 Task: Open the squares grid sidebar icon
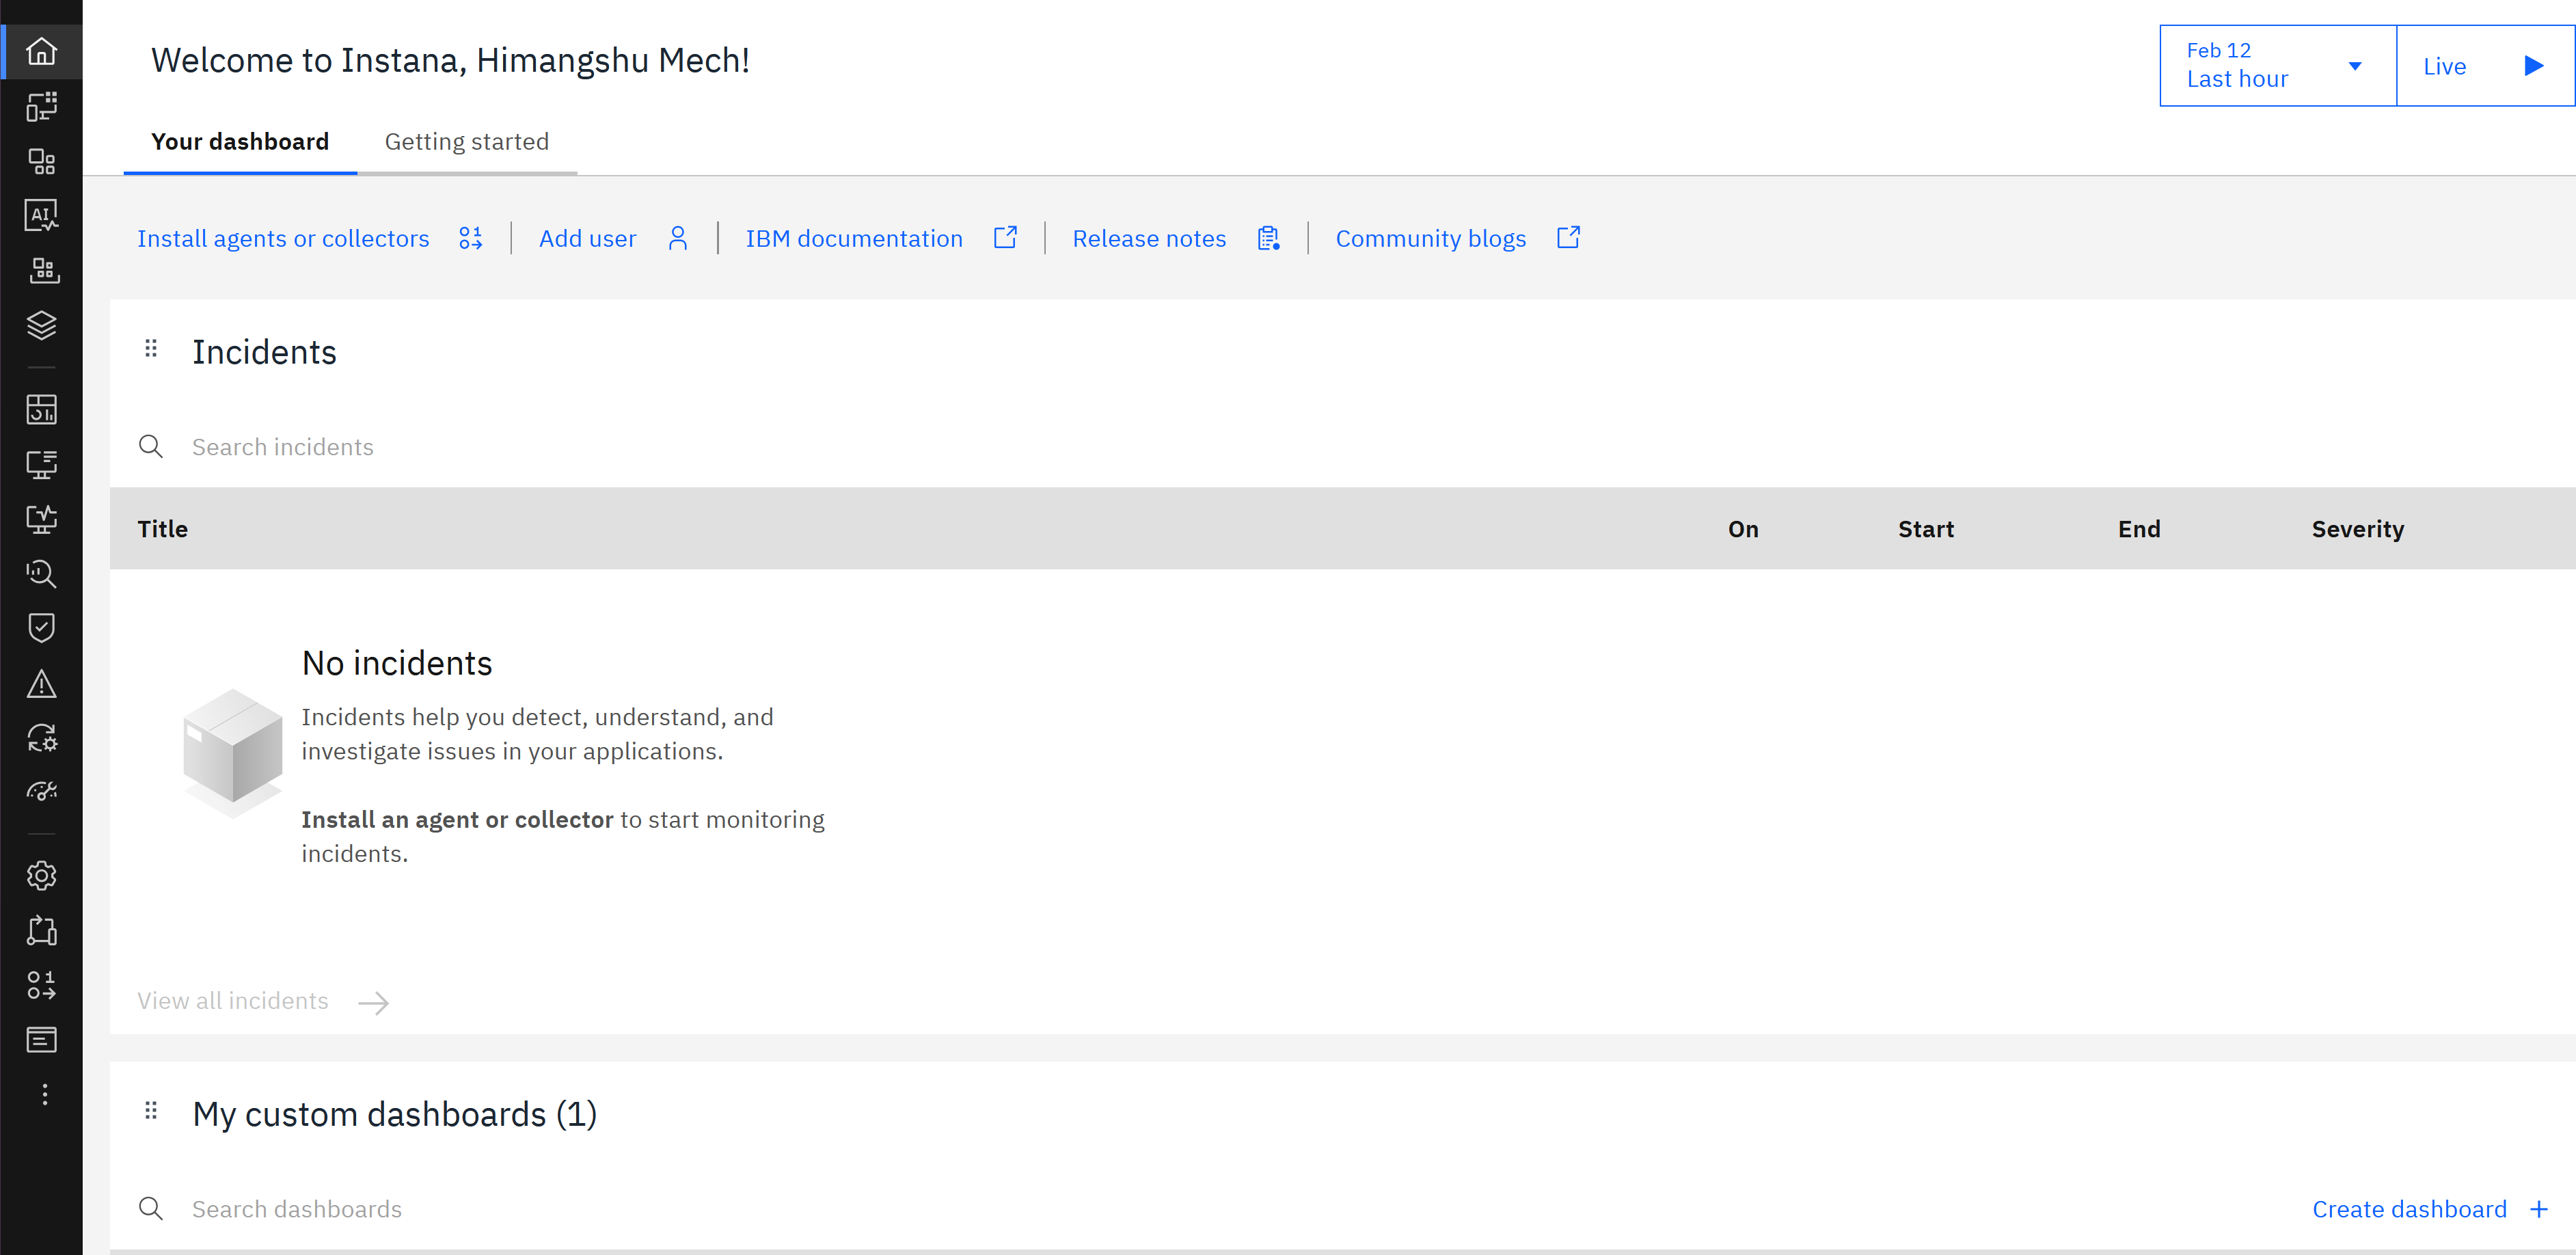(x=41, y=161)
